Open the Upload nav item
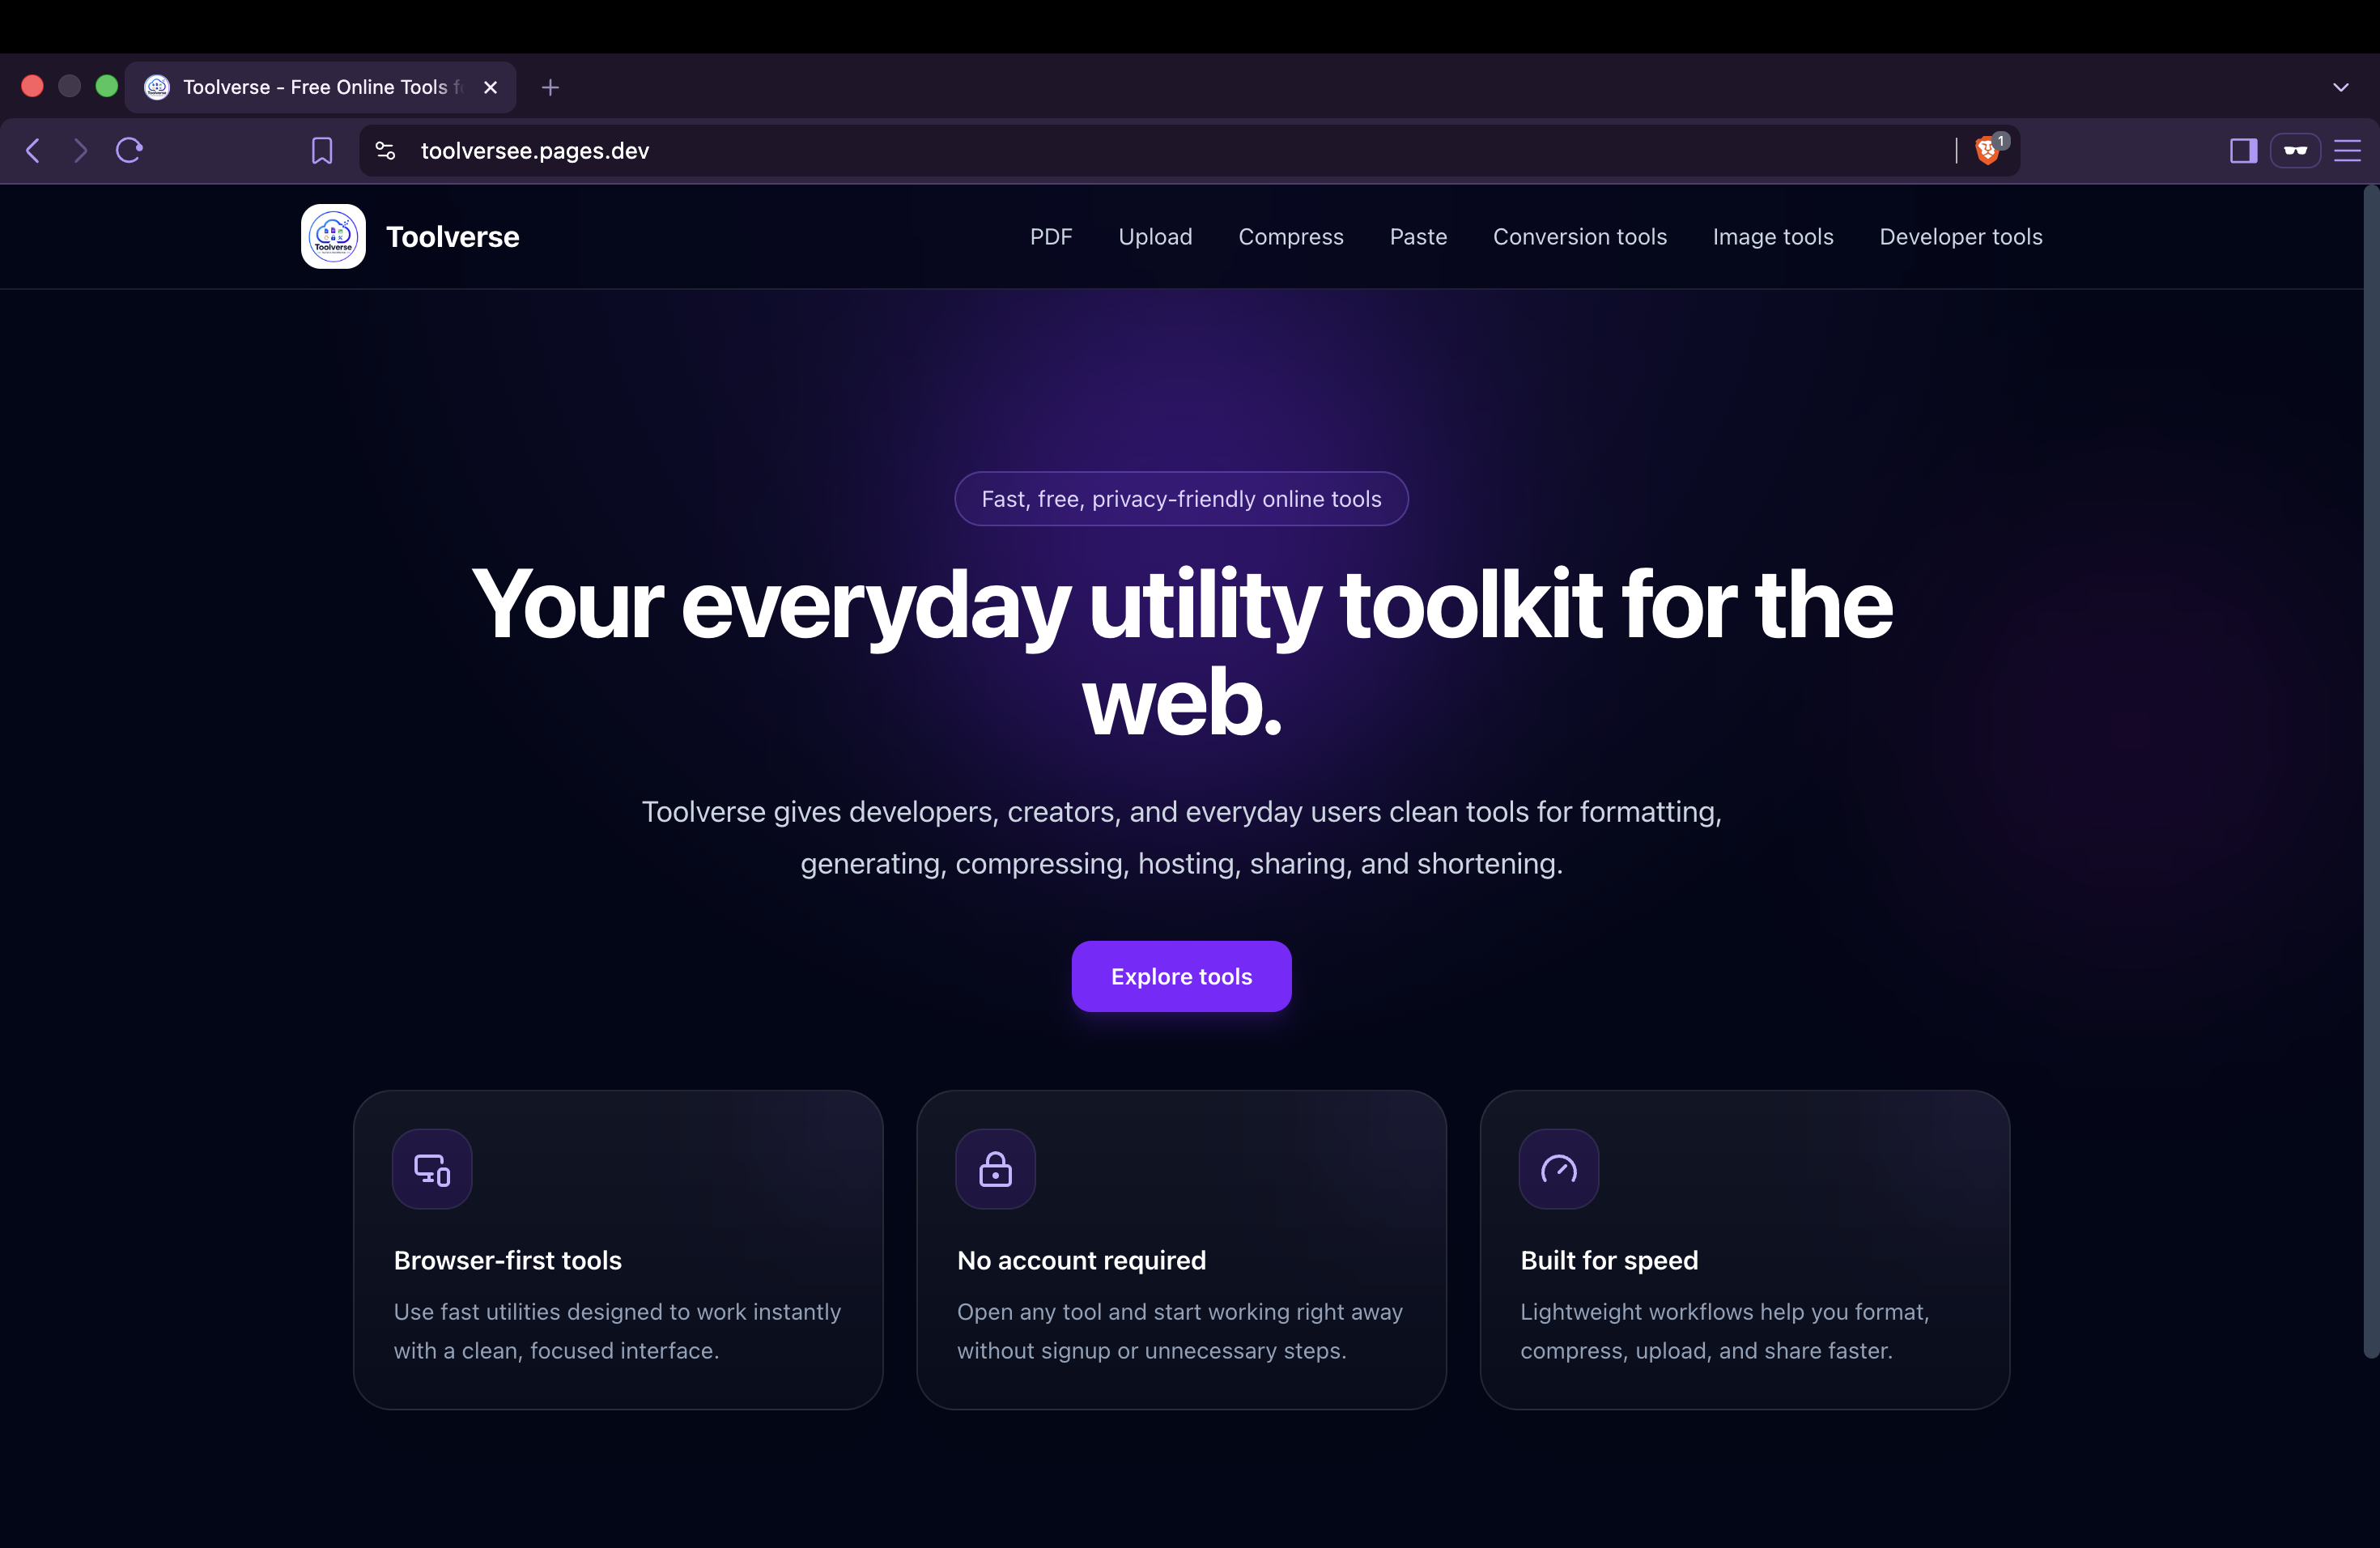This screenshot has height=1548, width=2380. [x=1155, y=237]
